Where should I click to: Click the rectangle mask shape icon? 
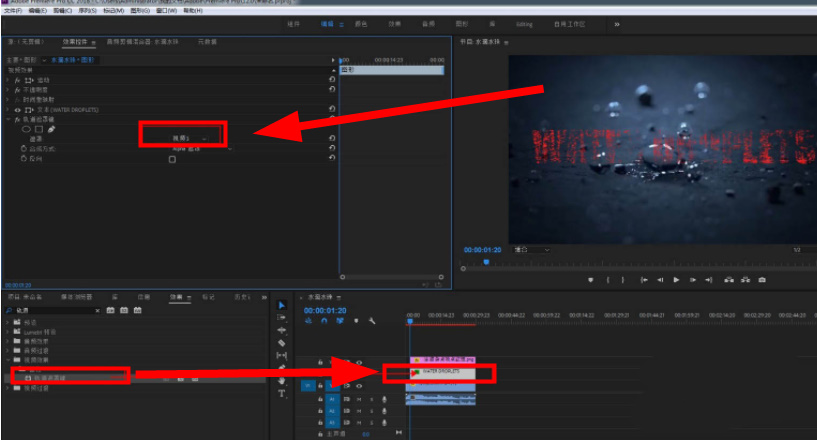point(39,129)
